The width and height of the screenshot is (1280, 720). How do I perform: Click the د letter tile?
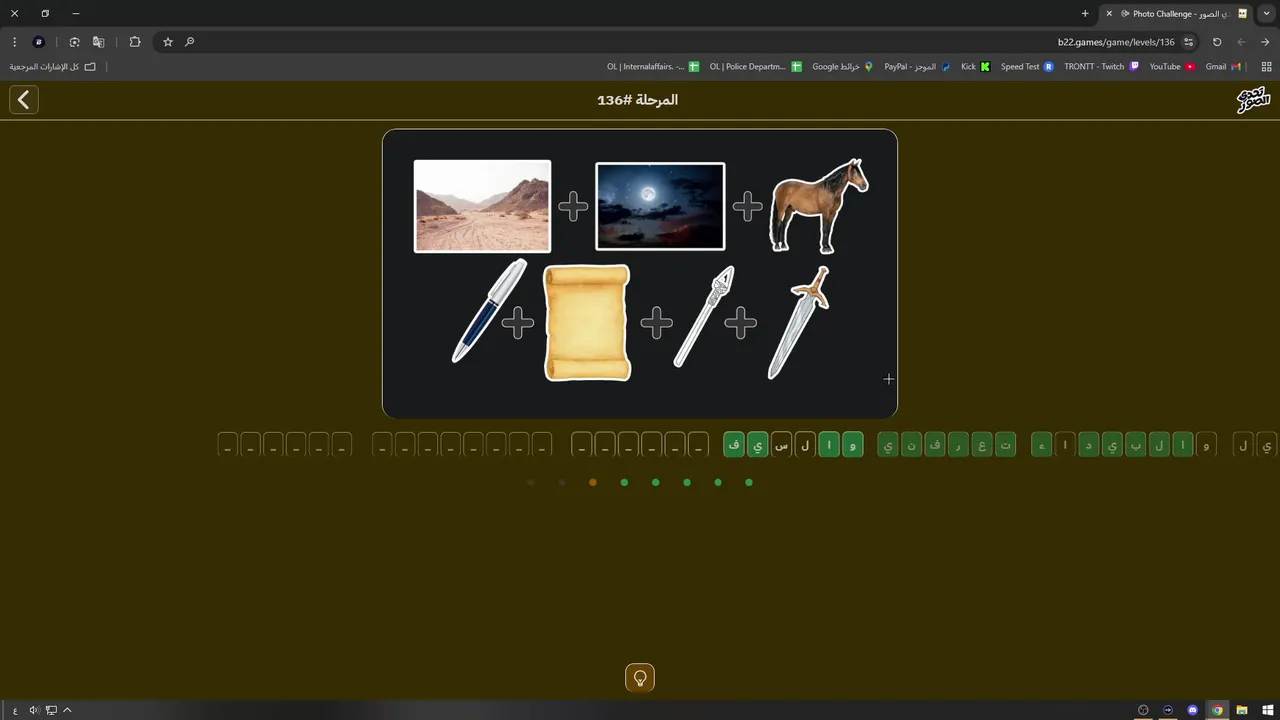(1089, 445)
